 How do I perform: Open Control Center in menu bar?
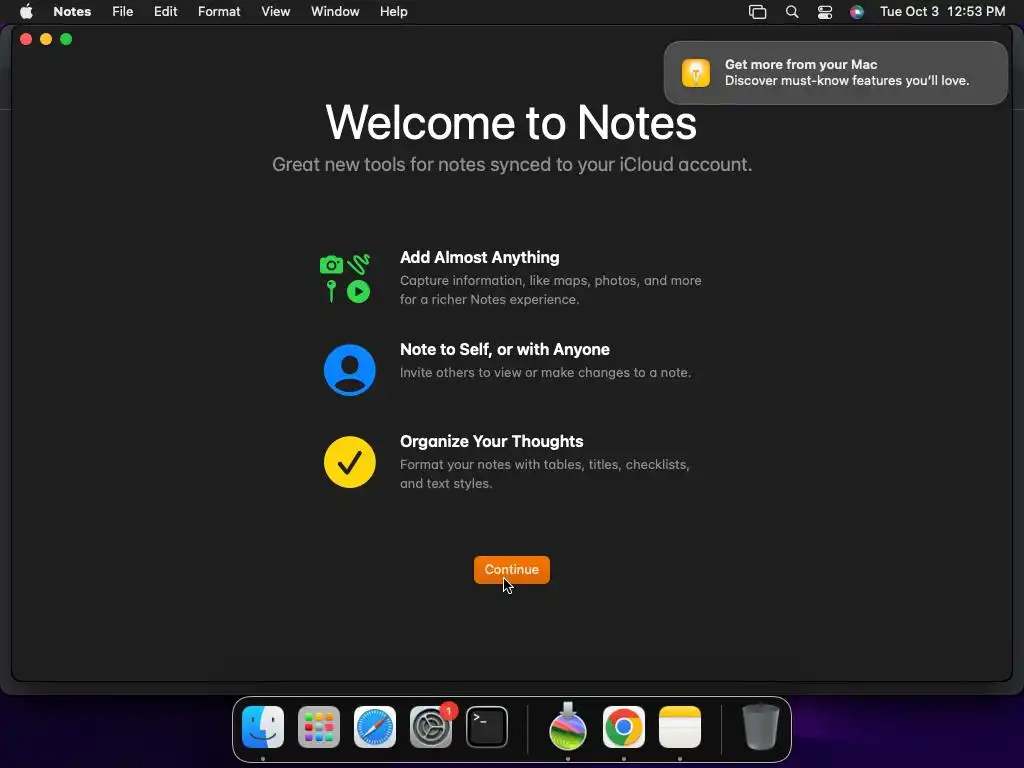click(825, 12)
